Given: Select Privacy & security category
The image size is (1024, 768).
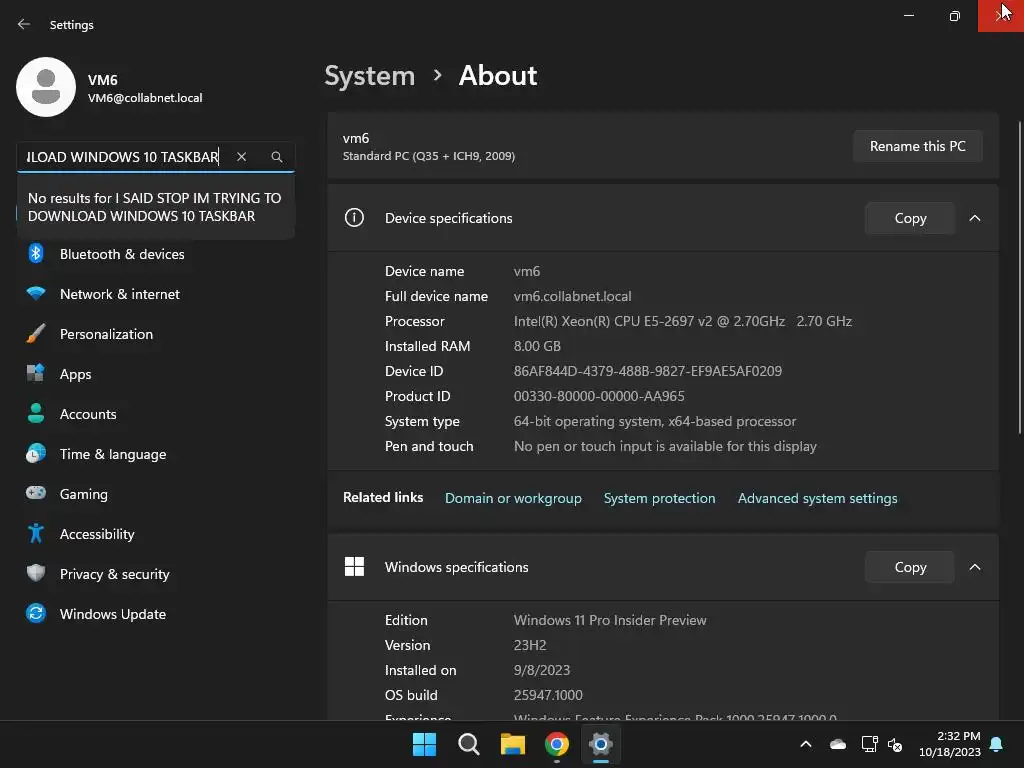Looking at the screenshot, I should pos(155,574).
